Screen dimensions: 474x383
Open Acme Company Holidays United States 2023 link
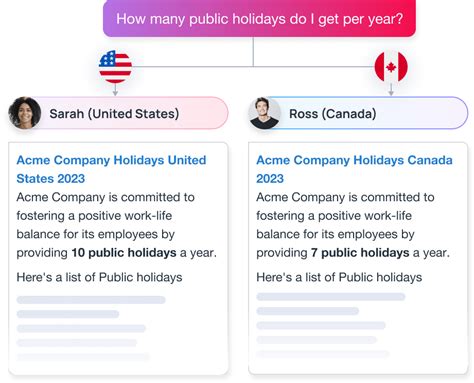point(111,169)
